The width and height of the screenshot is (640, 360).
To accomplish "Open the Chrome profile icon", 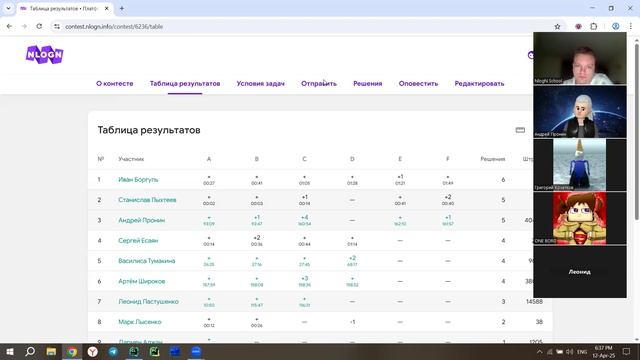I will tap(616, 27).
